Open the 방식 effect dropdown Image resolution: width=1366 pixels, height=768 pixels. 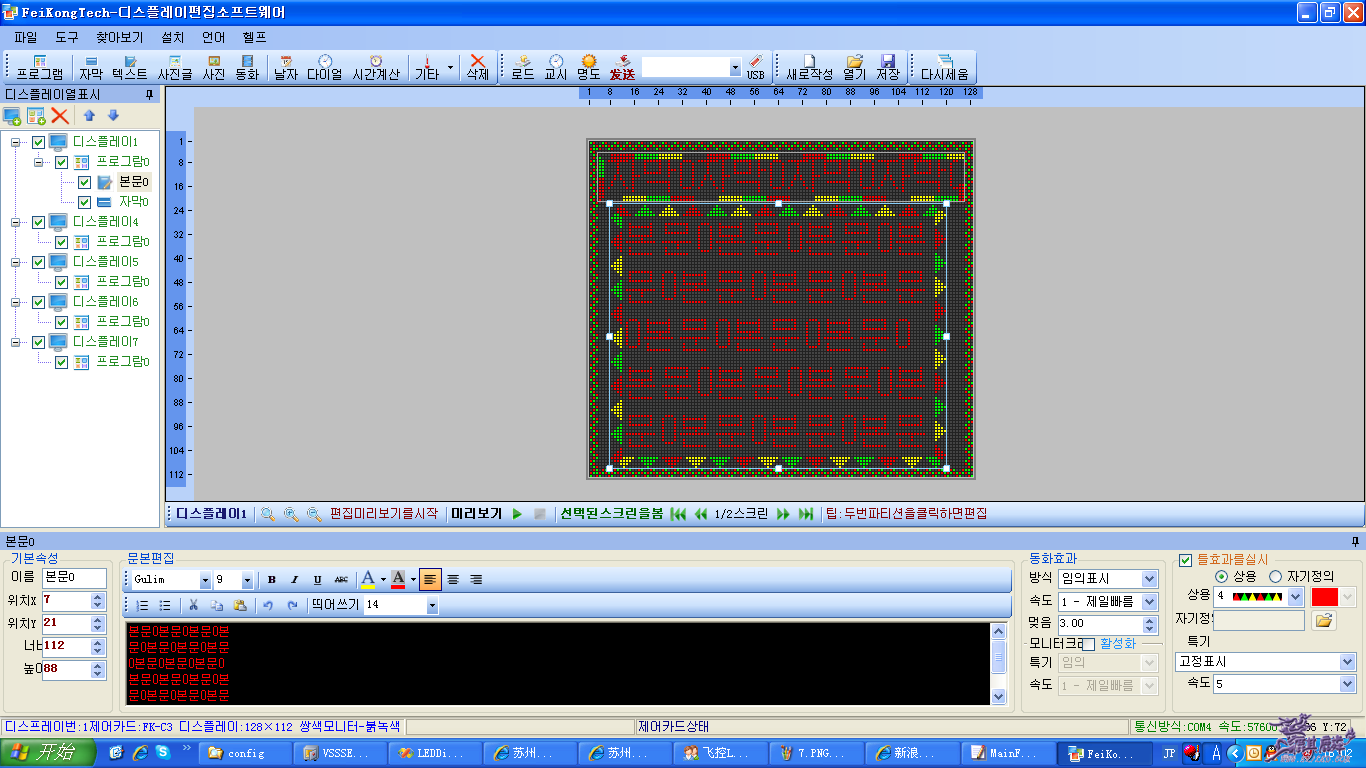click(x=1149, y=579)
